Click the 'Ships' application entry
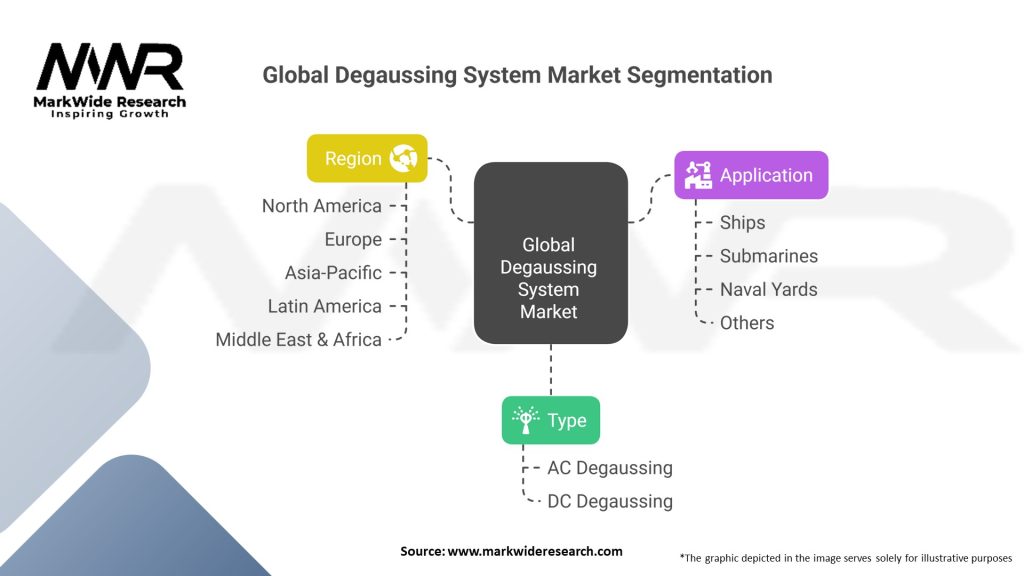Image resolution: width=1024 pixels, height=576 pixels. pos(742,223)
